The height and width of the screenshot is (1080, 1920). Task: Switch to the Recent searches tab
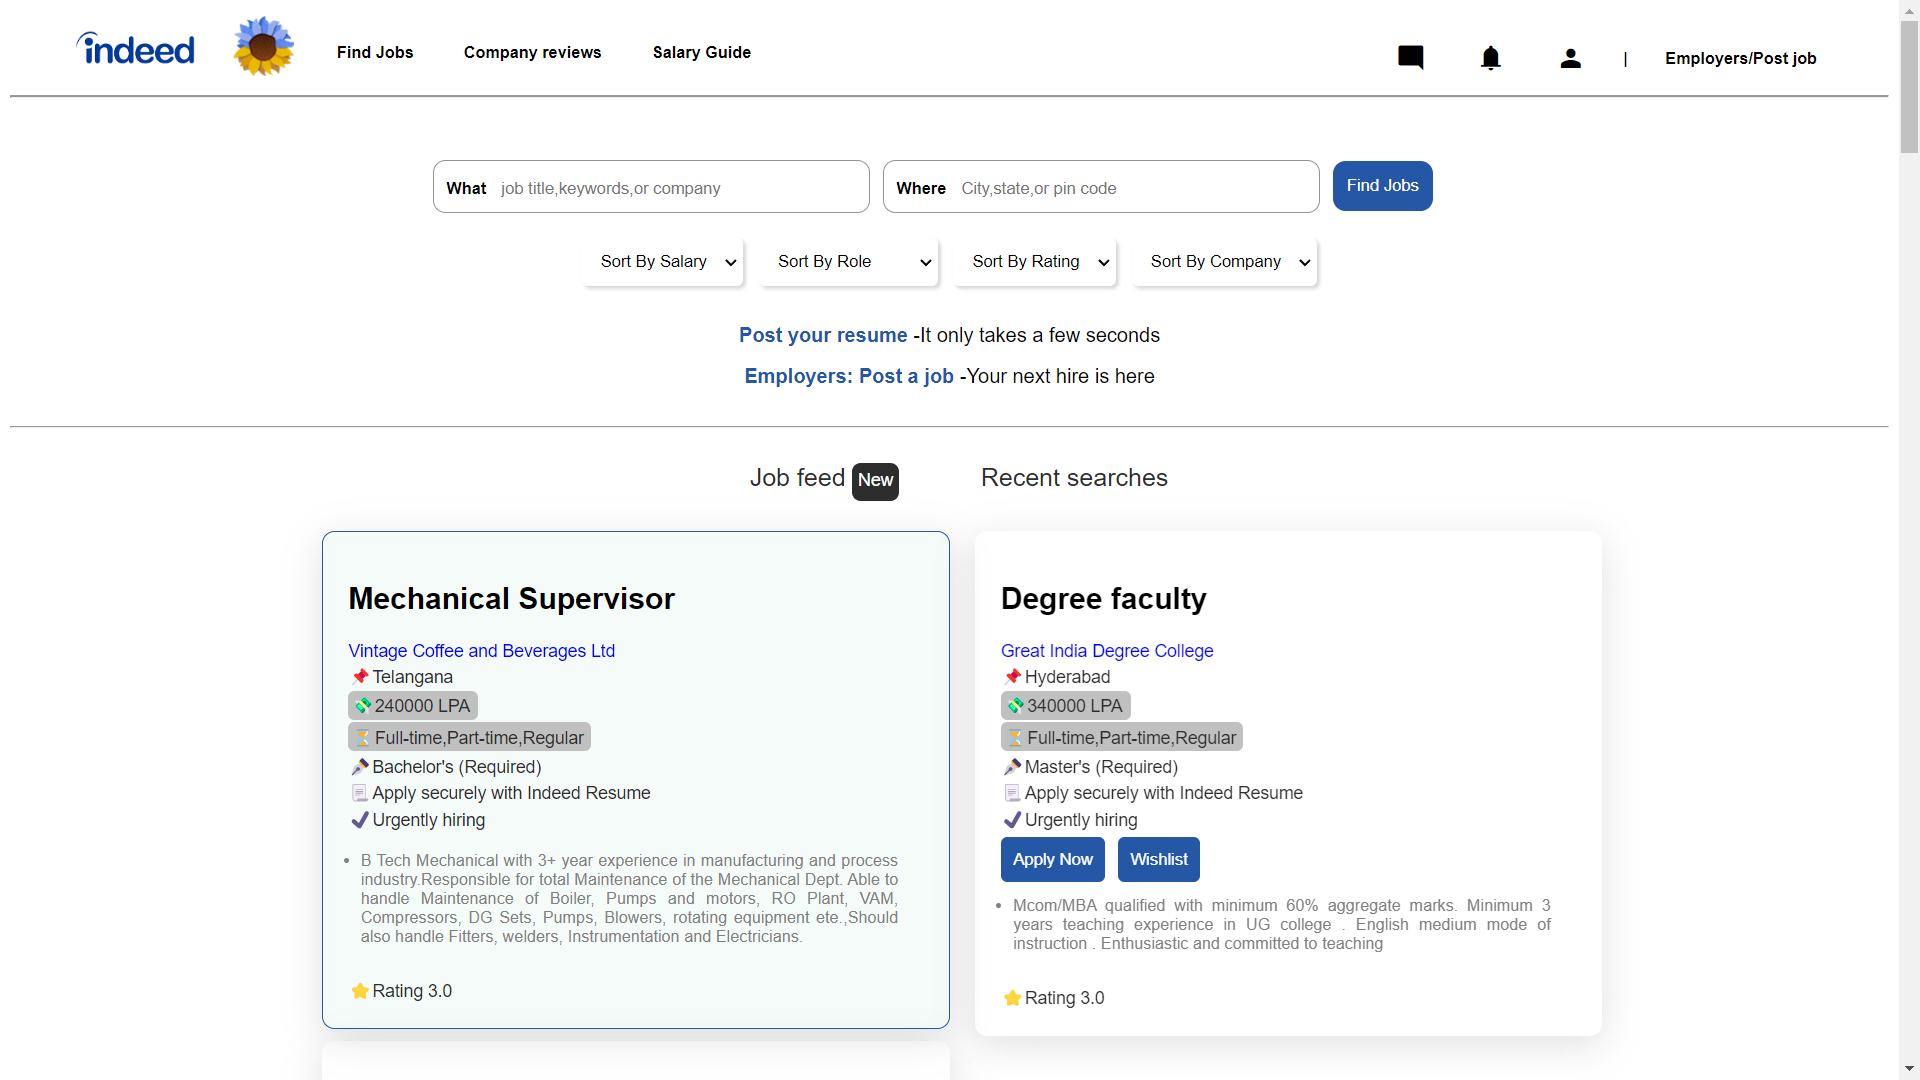click(1074, 478)
